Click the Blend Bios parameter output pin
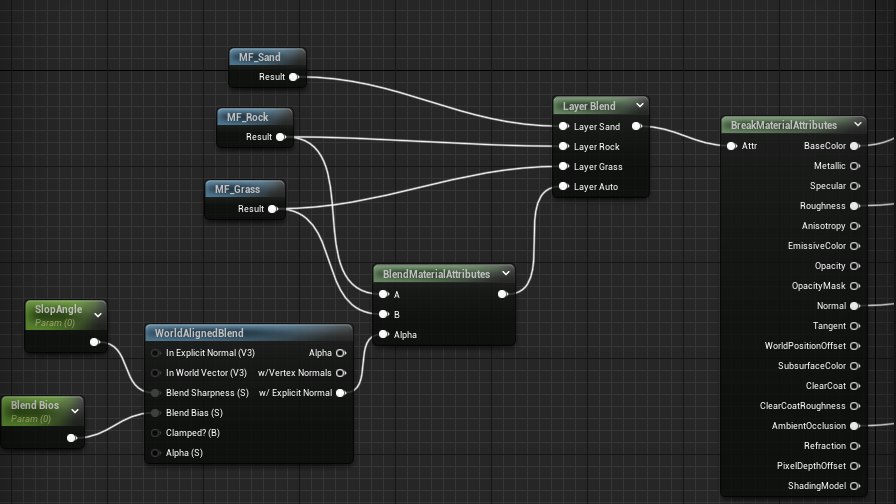This screenshot has height=504, width=896. click(x=71, y=438)
